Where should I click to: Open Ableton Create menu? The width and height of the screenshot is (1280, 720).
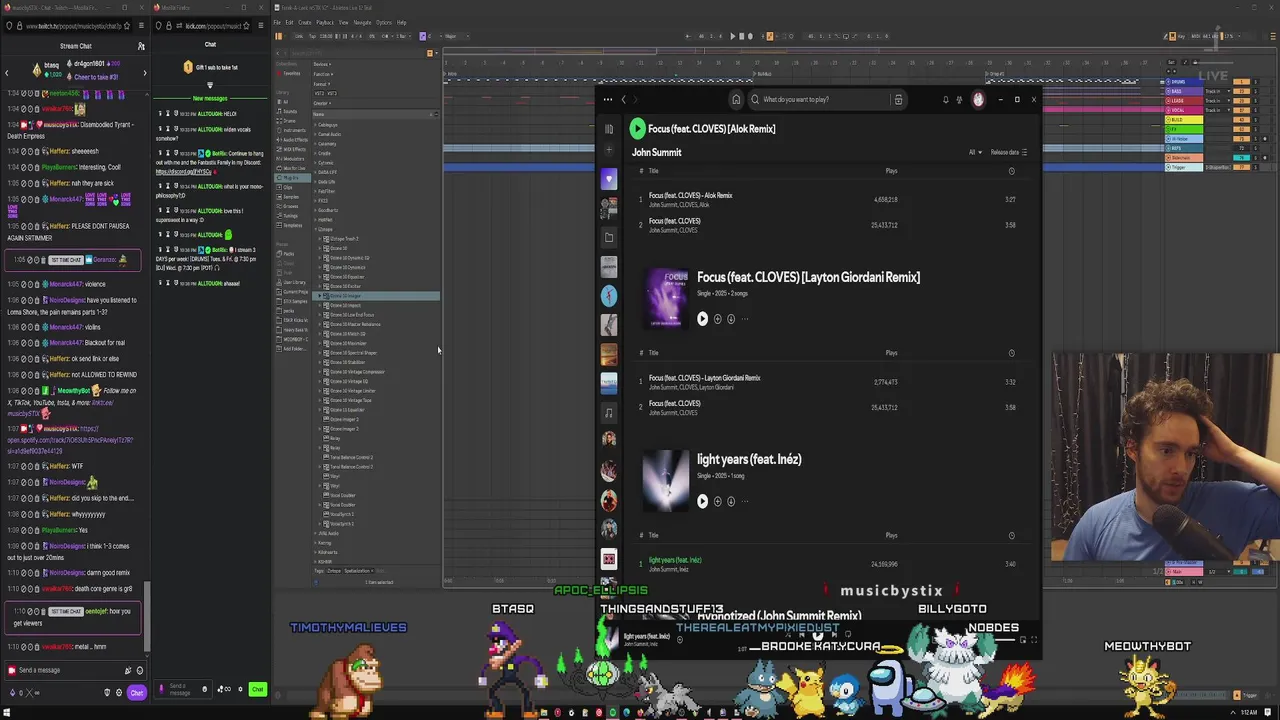click(x=304, y=22)
